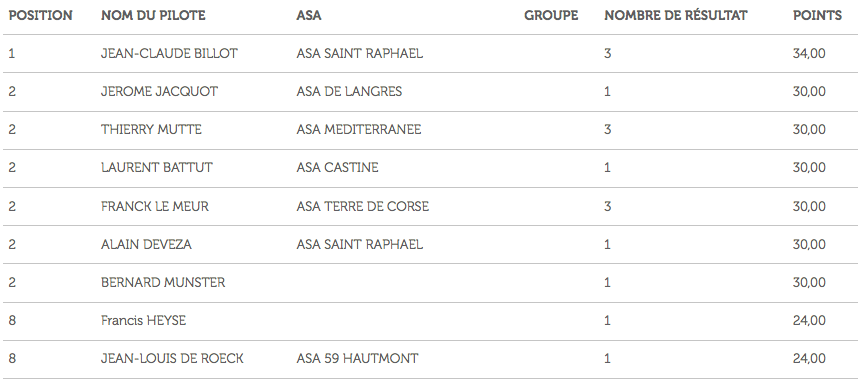Select pilot name JEAN-LOUIS DE ROECK

(x=172, y=359)
